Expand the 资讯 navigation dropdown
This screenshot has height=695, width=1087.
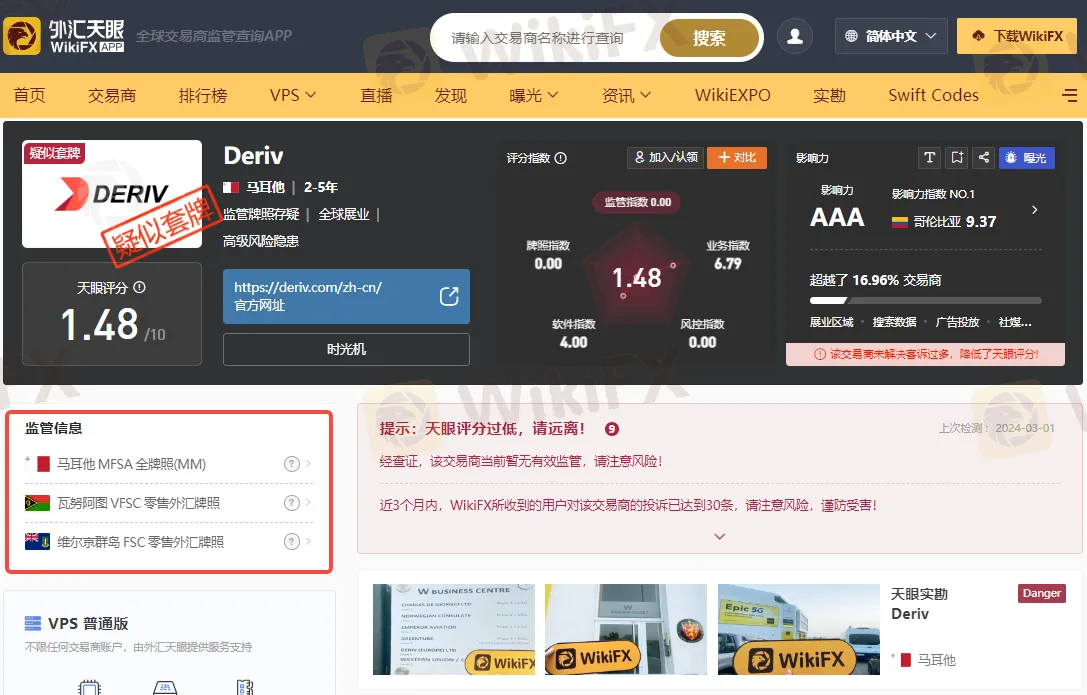point(627,96)
